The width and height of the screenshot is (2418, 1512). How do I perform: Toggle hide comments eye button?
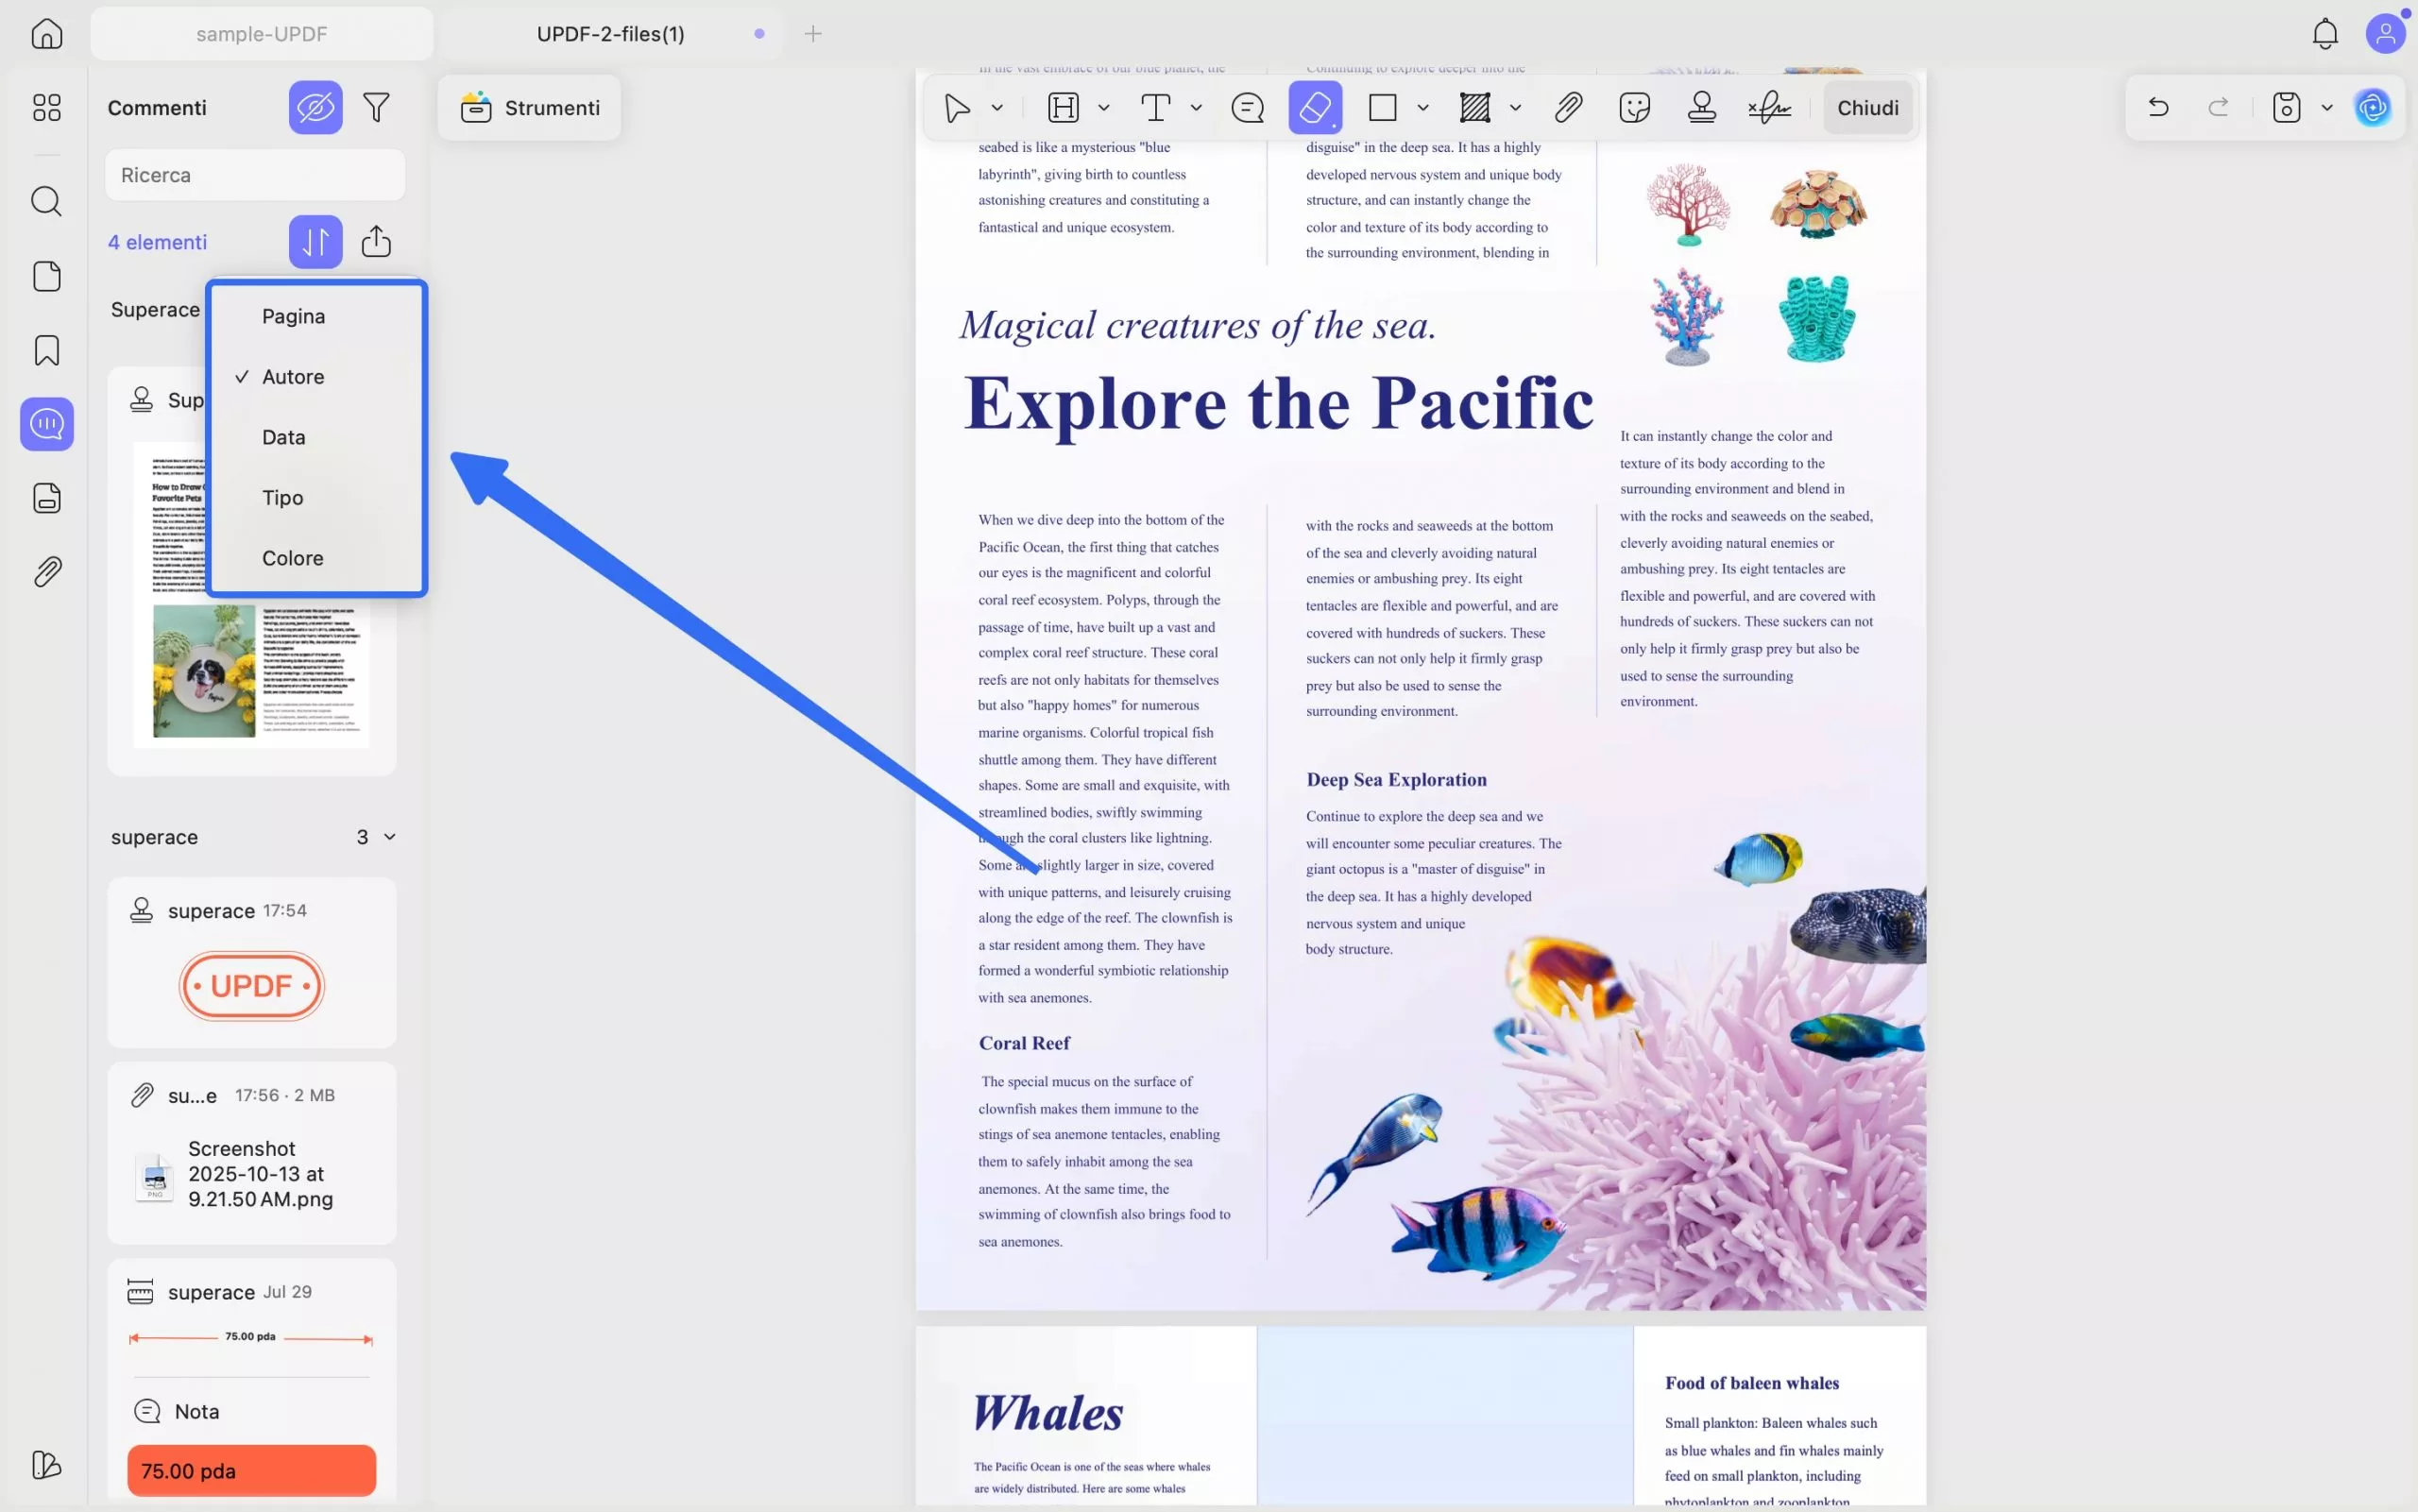[x=315, y=107]
